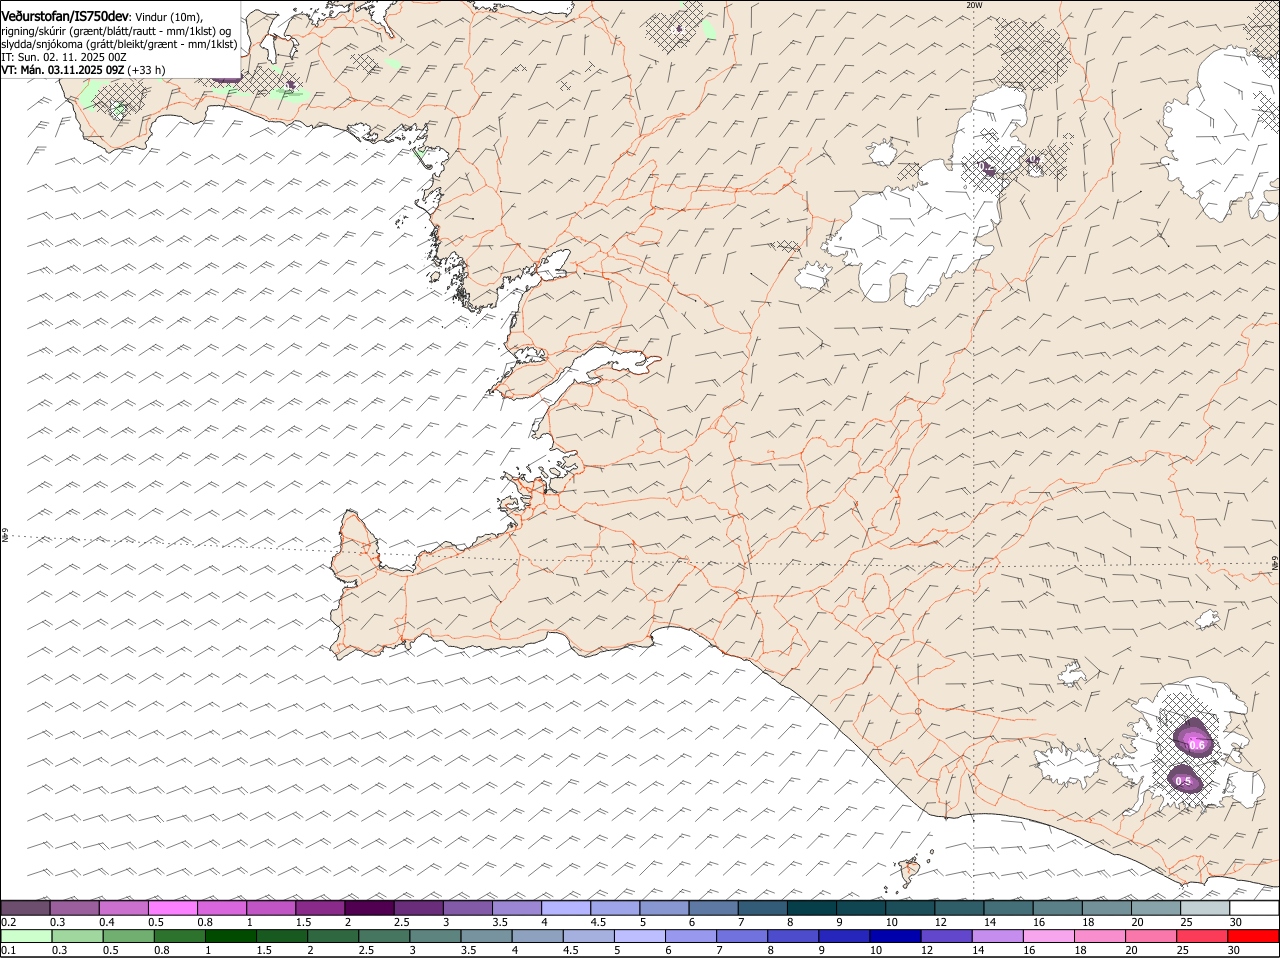This screenshot has width=1280, height=958.
Task: Click the 0.6 precipitation label on the glacier
Action: point(1196,745)
